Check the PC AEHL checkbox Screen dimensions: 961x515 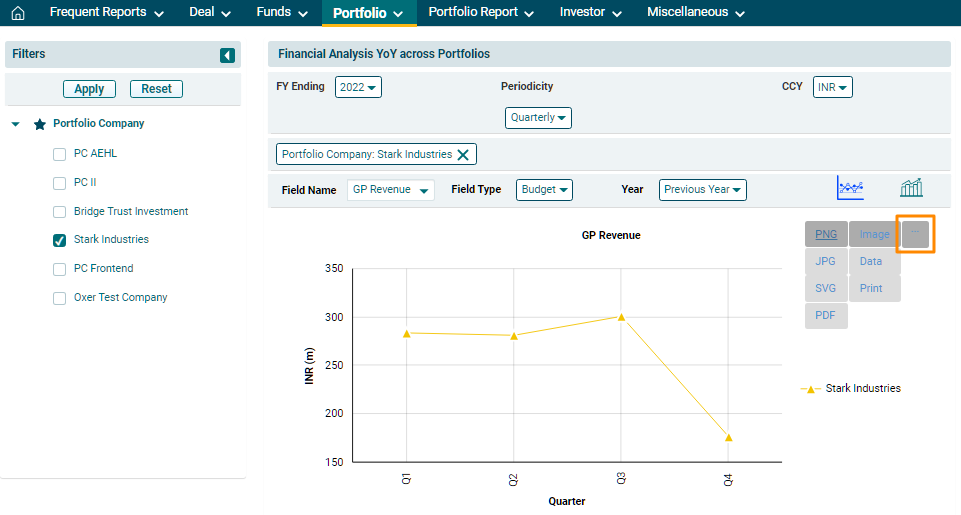(x=59, y=155)
